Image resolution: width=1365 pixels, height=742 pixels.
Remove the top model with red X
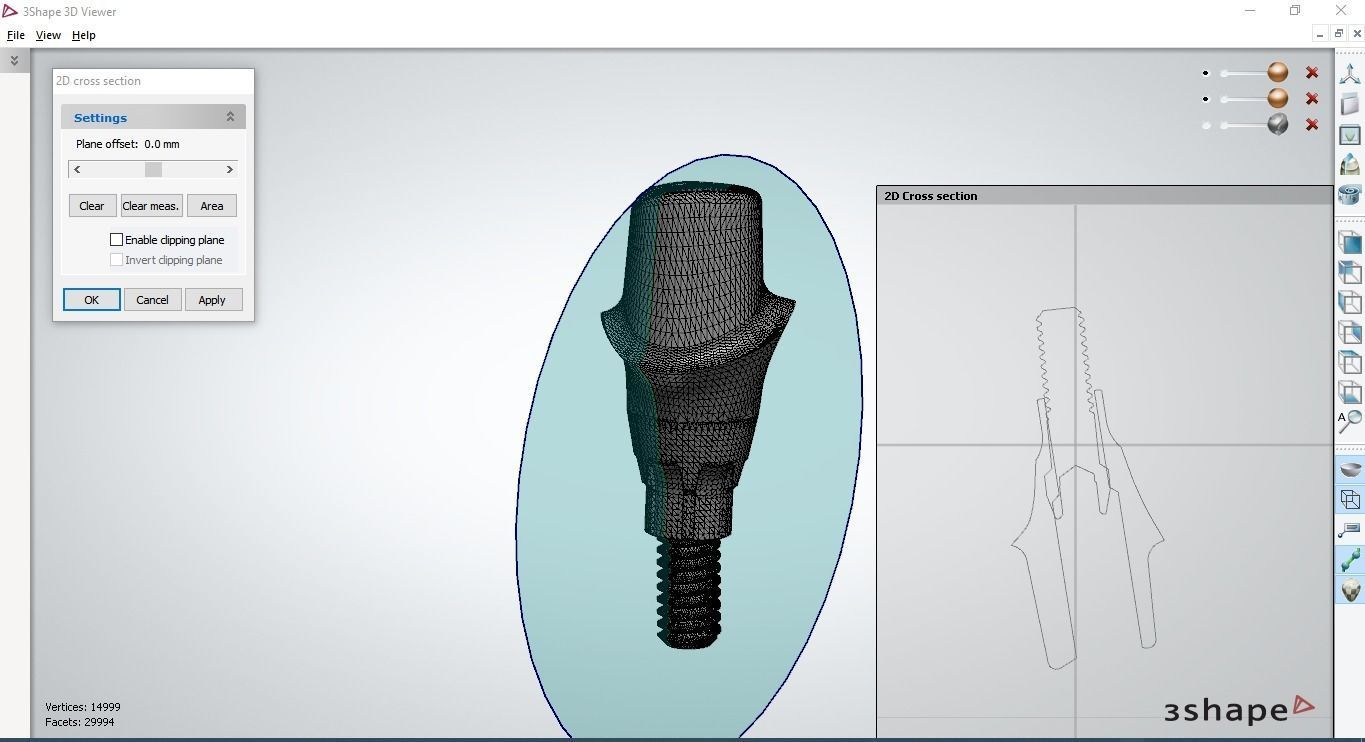(x=1312, y=73)
